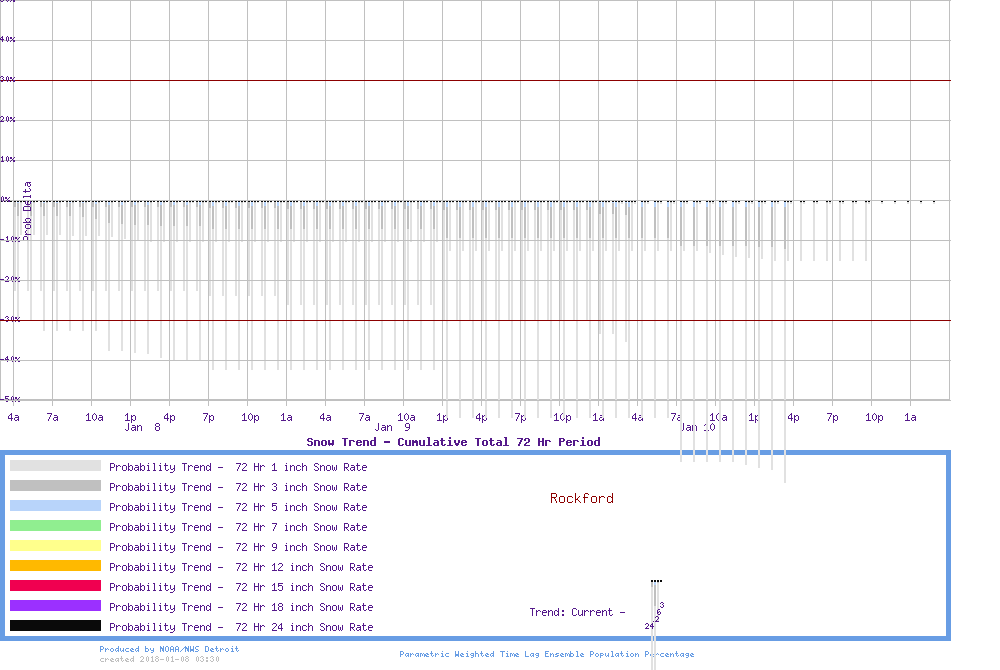Click the light gray 1 inch legend swatch
The height and width of the screenshot is (670, 1000).
[x=55, y=466]
